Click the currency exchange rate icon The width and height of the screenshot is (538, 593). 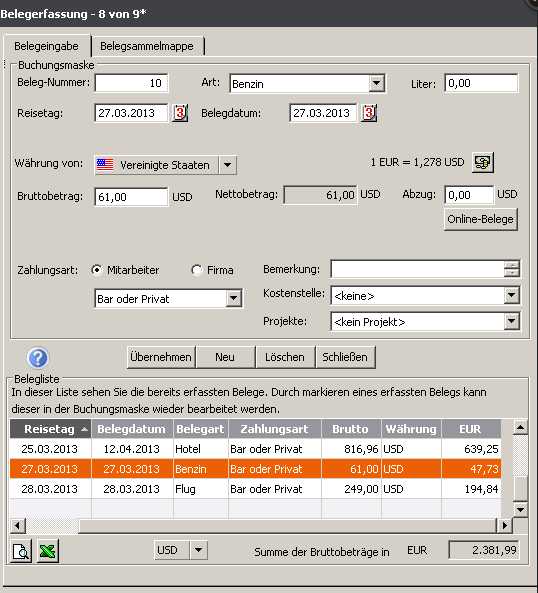483,163
